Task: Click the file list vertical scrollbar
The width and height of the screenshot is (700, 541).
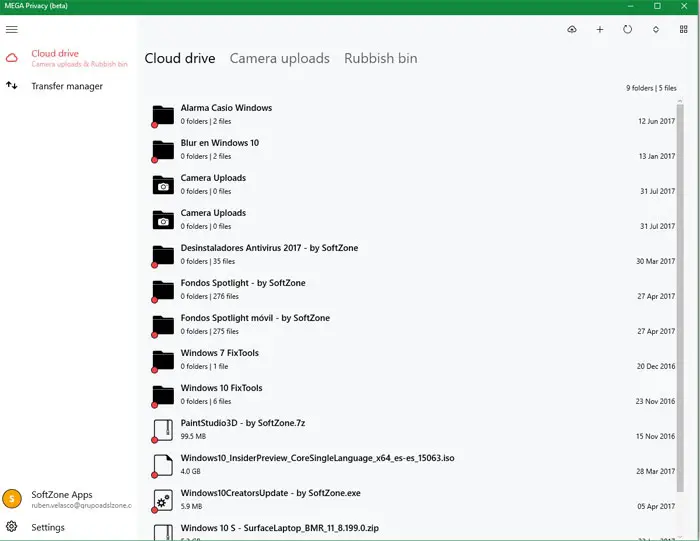Action: (681, 300)
